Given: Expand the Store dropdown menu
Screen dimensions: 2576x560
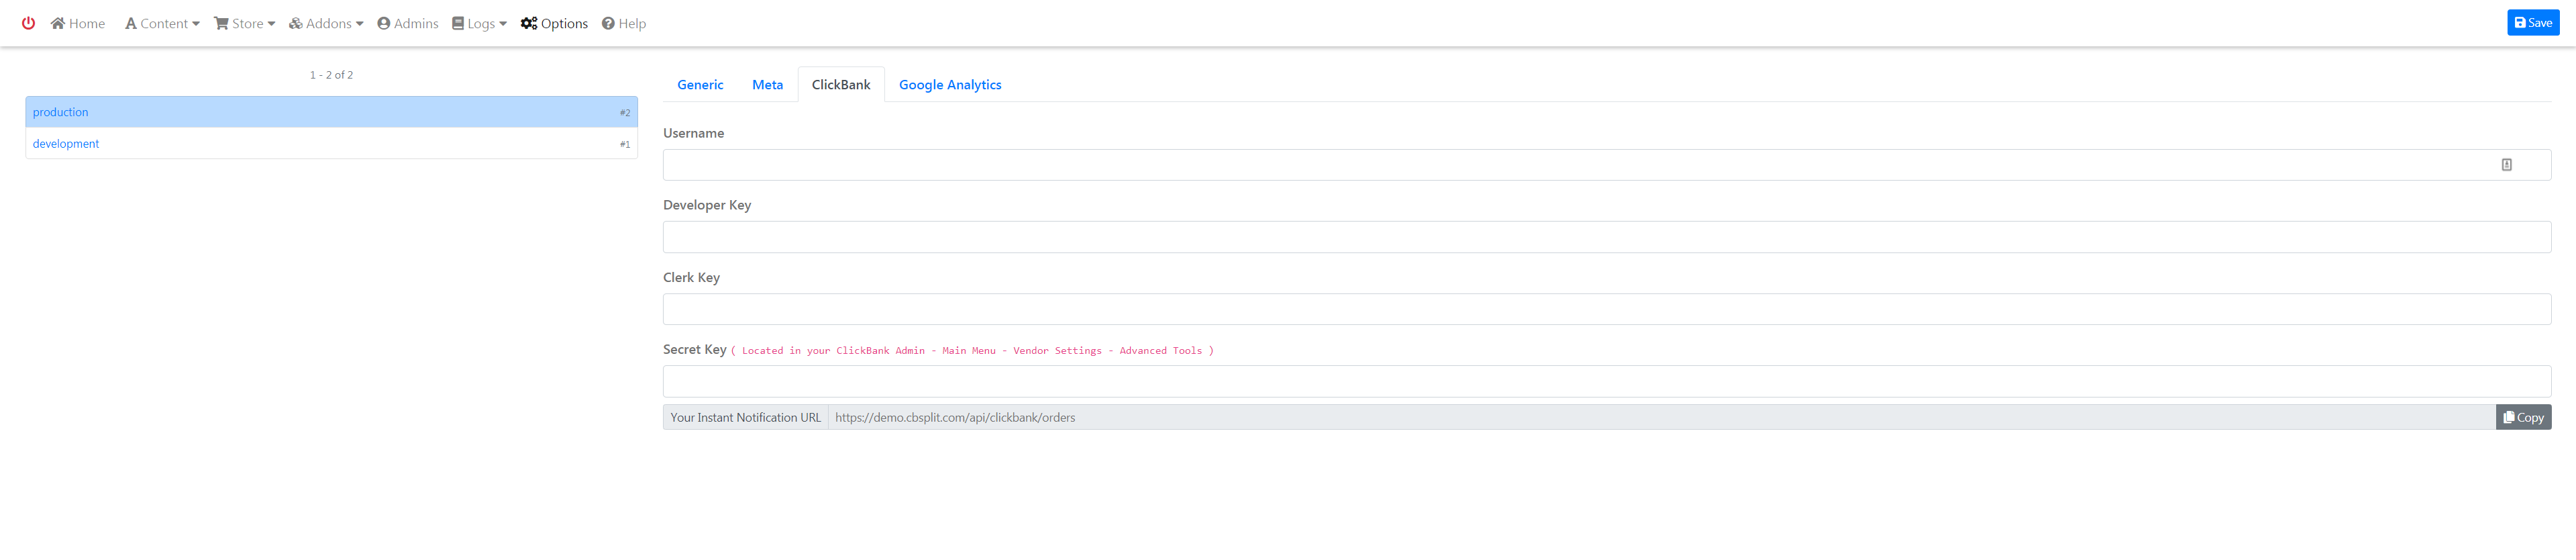Looking at the screenshot, I should coord(245,23).
